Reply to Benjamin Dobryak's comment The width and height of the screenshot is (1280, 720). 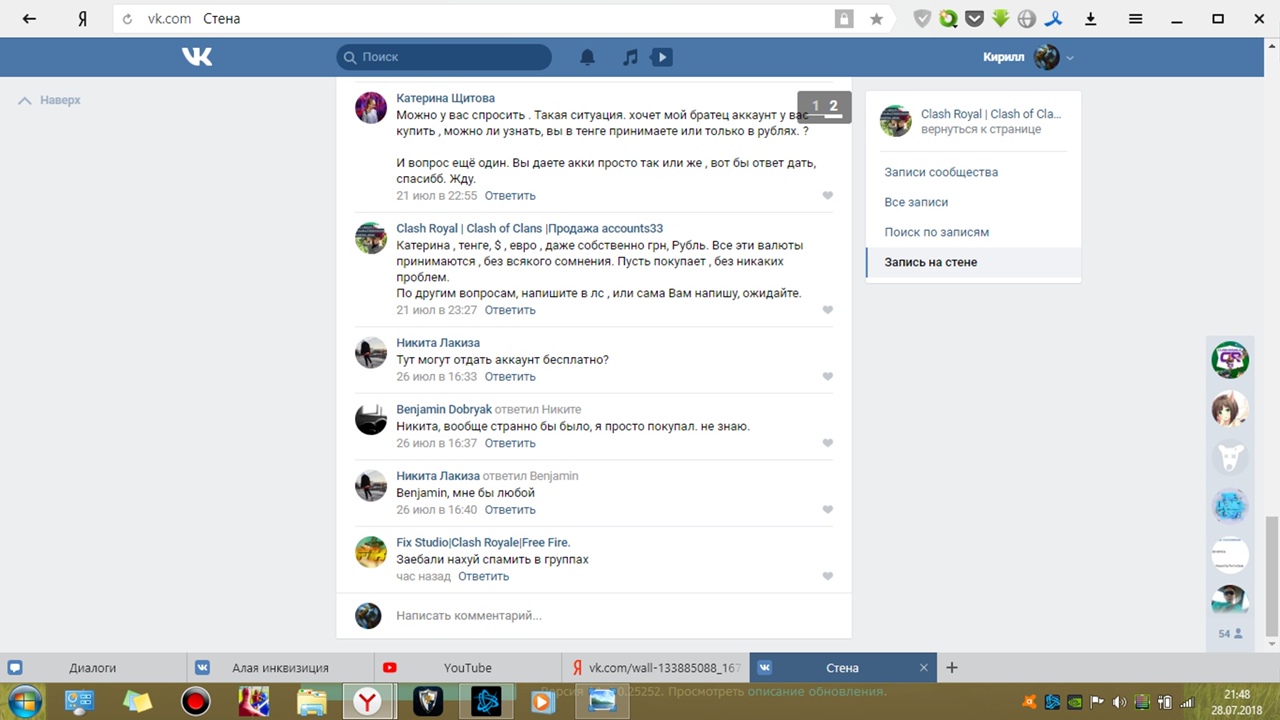(x=510, y=443)
